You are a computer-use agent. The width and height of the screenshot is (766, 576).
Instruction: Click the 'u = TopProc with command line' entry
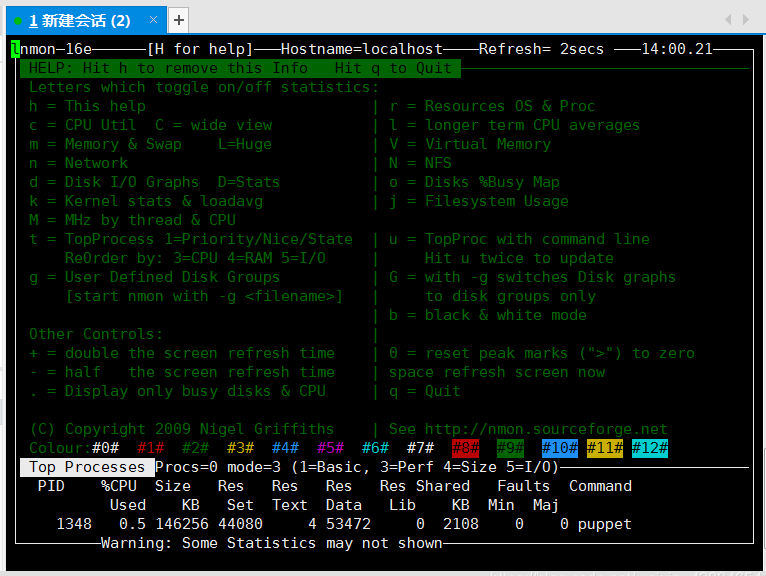click(519, 239)
